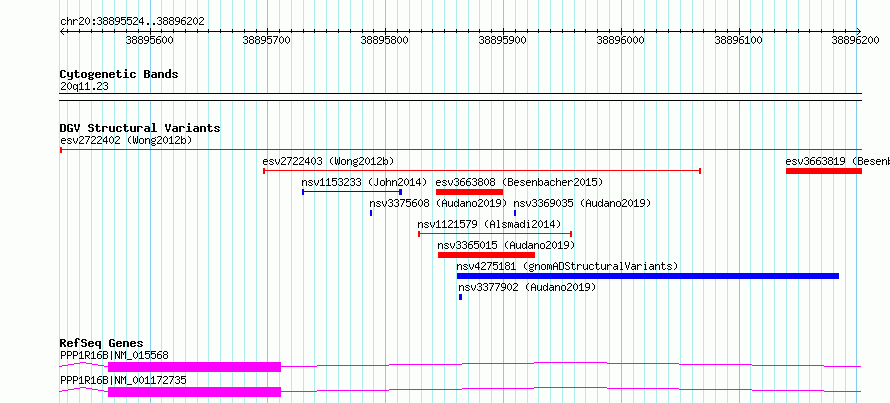Viewport: 890px width, 403px height.
Task: Click ruler position 38895600
Action: [x=150, y=40]
